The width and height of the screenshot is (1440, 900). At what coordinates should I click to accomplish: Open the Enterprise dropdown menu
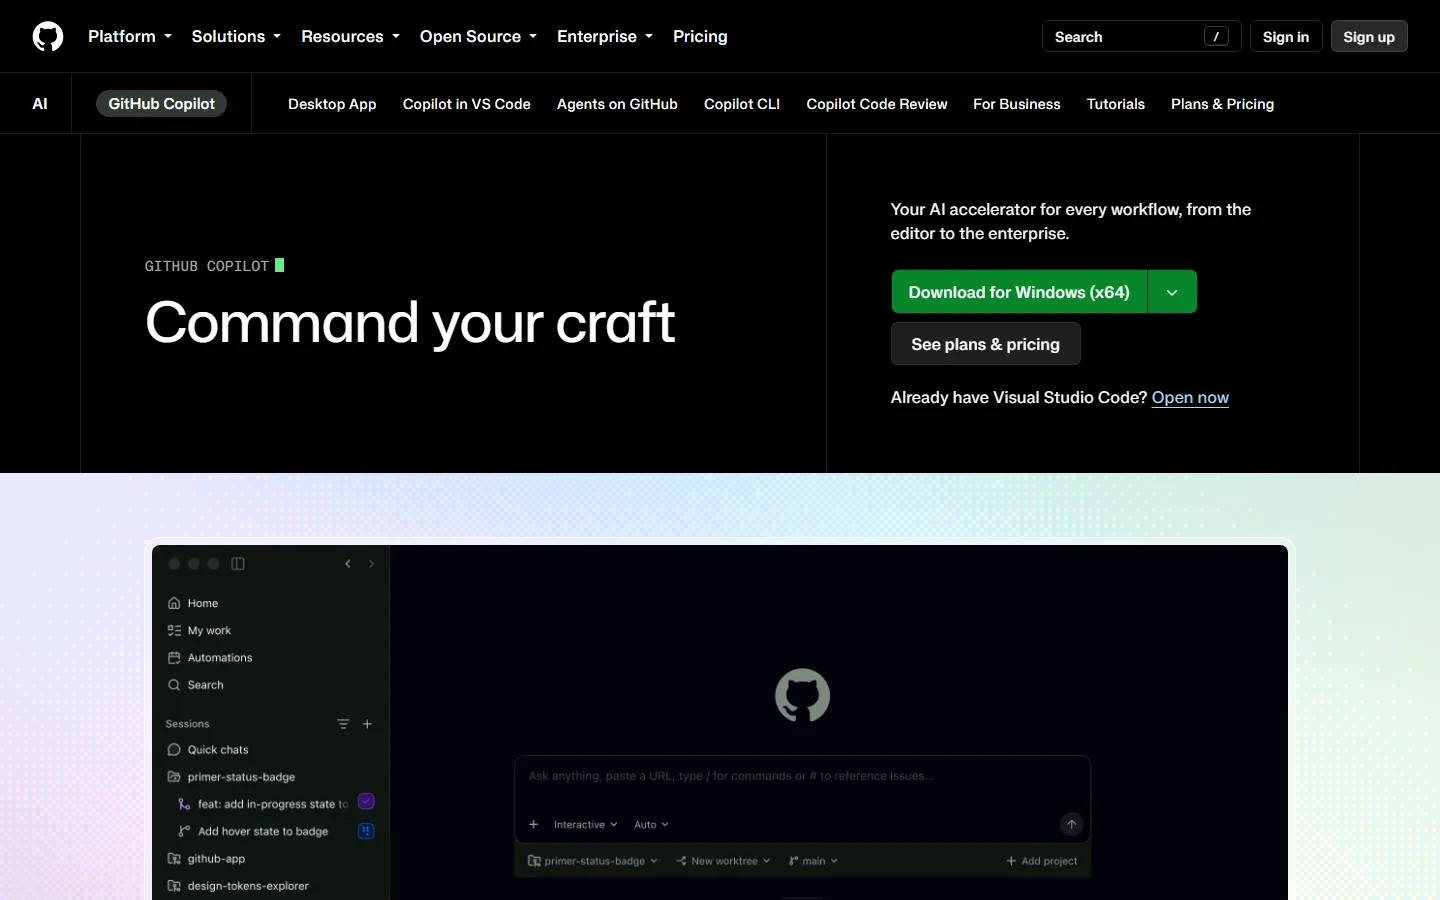pos(605,36)
